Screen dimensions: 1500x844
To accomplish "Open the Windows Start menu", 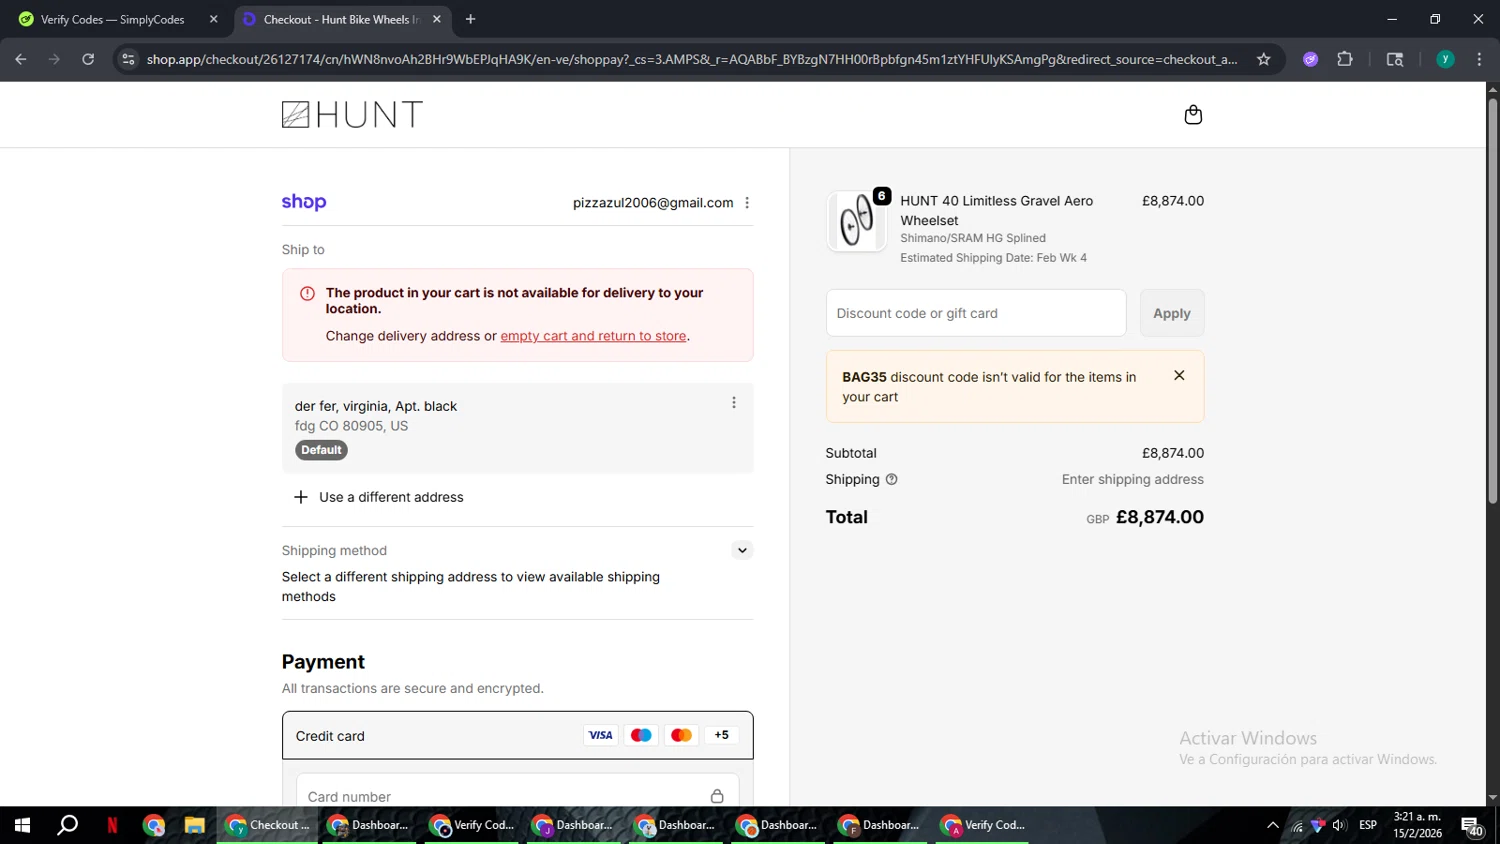I will click(x=22, y=825).
